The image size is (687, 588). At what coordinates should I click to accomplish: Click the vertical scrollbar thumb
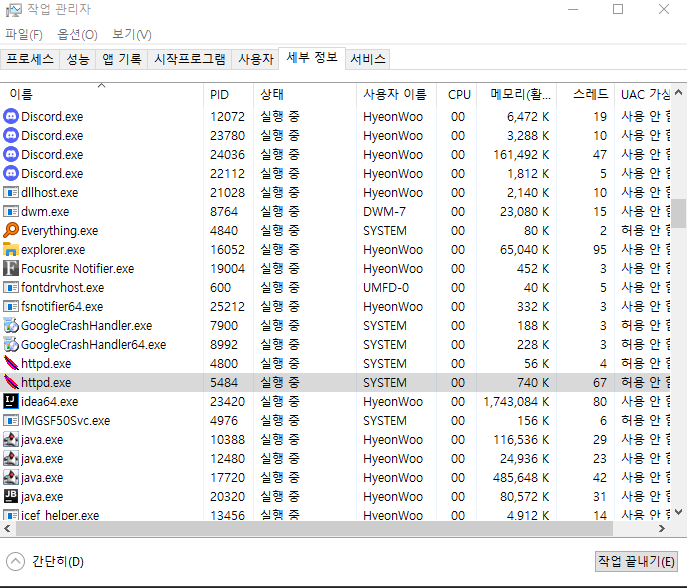click(x=679, y=213)
